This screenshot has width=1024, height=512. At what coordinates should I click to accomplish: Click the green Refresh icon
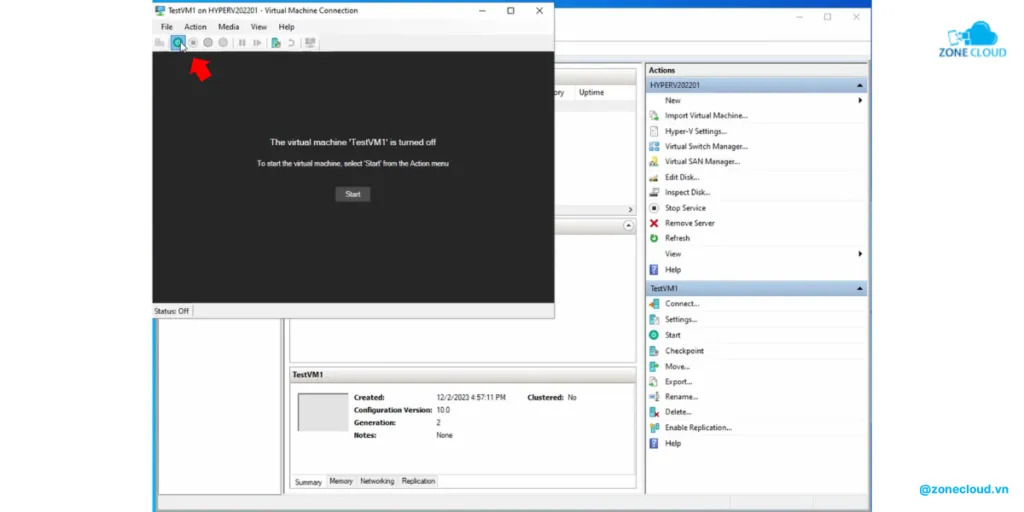pos(654,238)
